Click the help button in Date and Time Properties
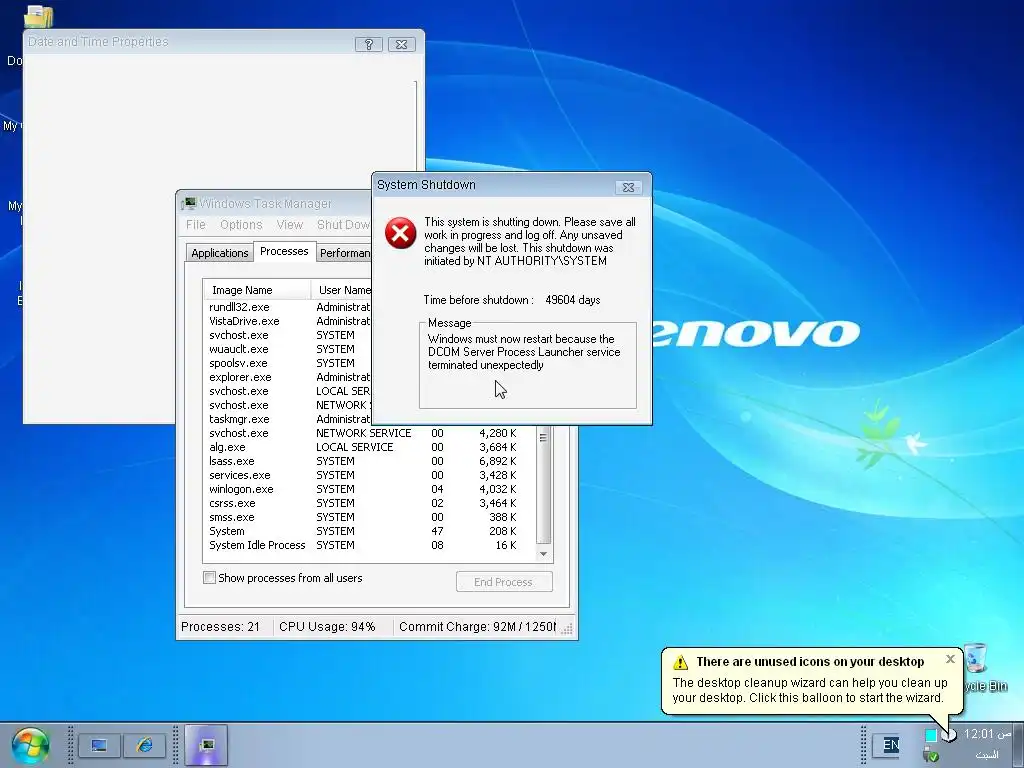 [x=369, y=44]
